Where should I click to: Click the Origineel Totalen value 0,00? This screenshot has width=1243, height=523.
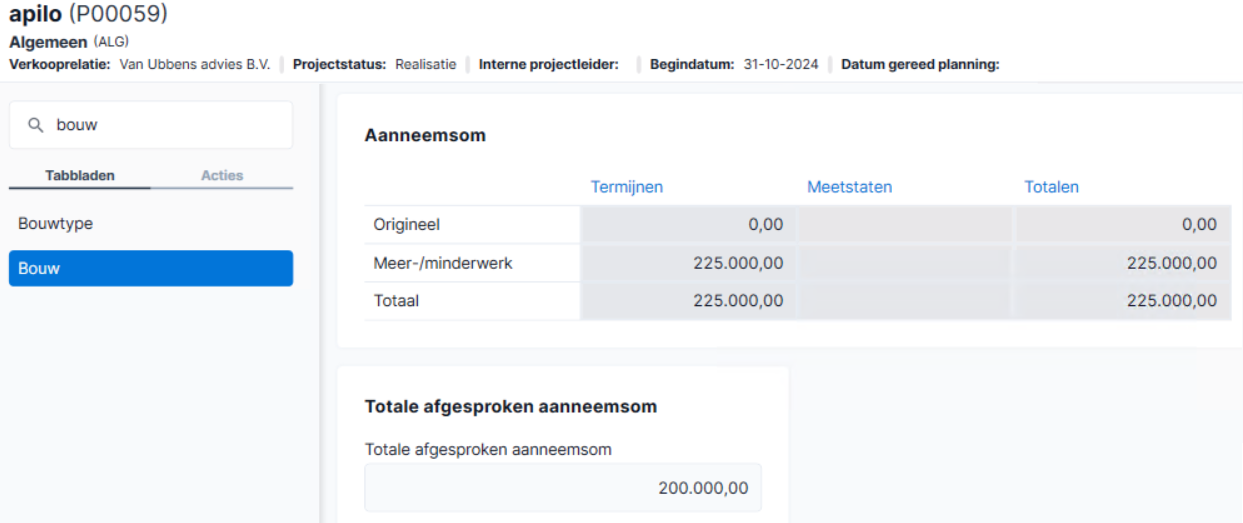click(1199, 225)
